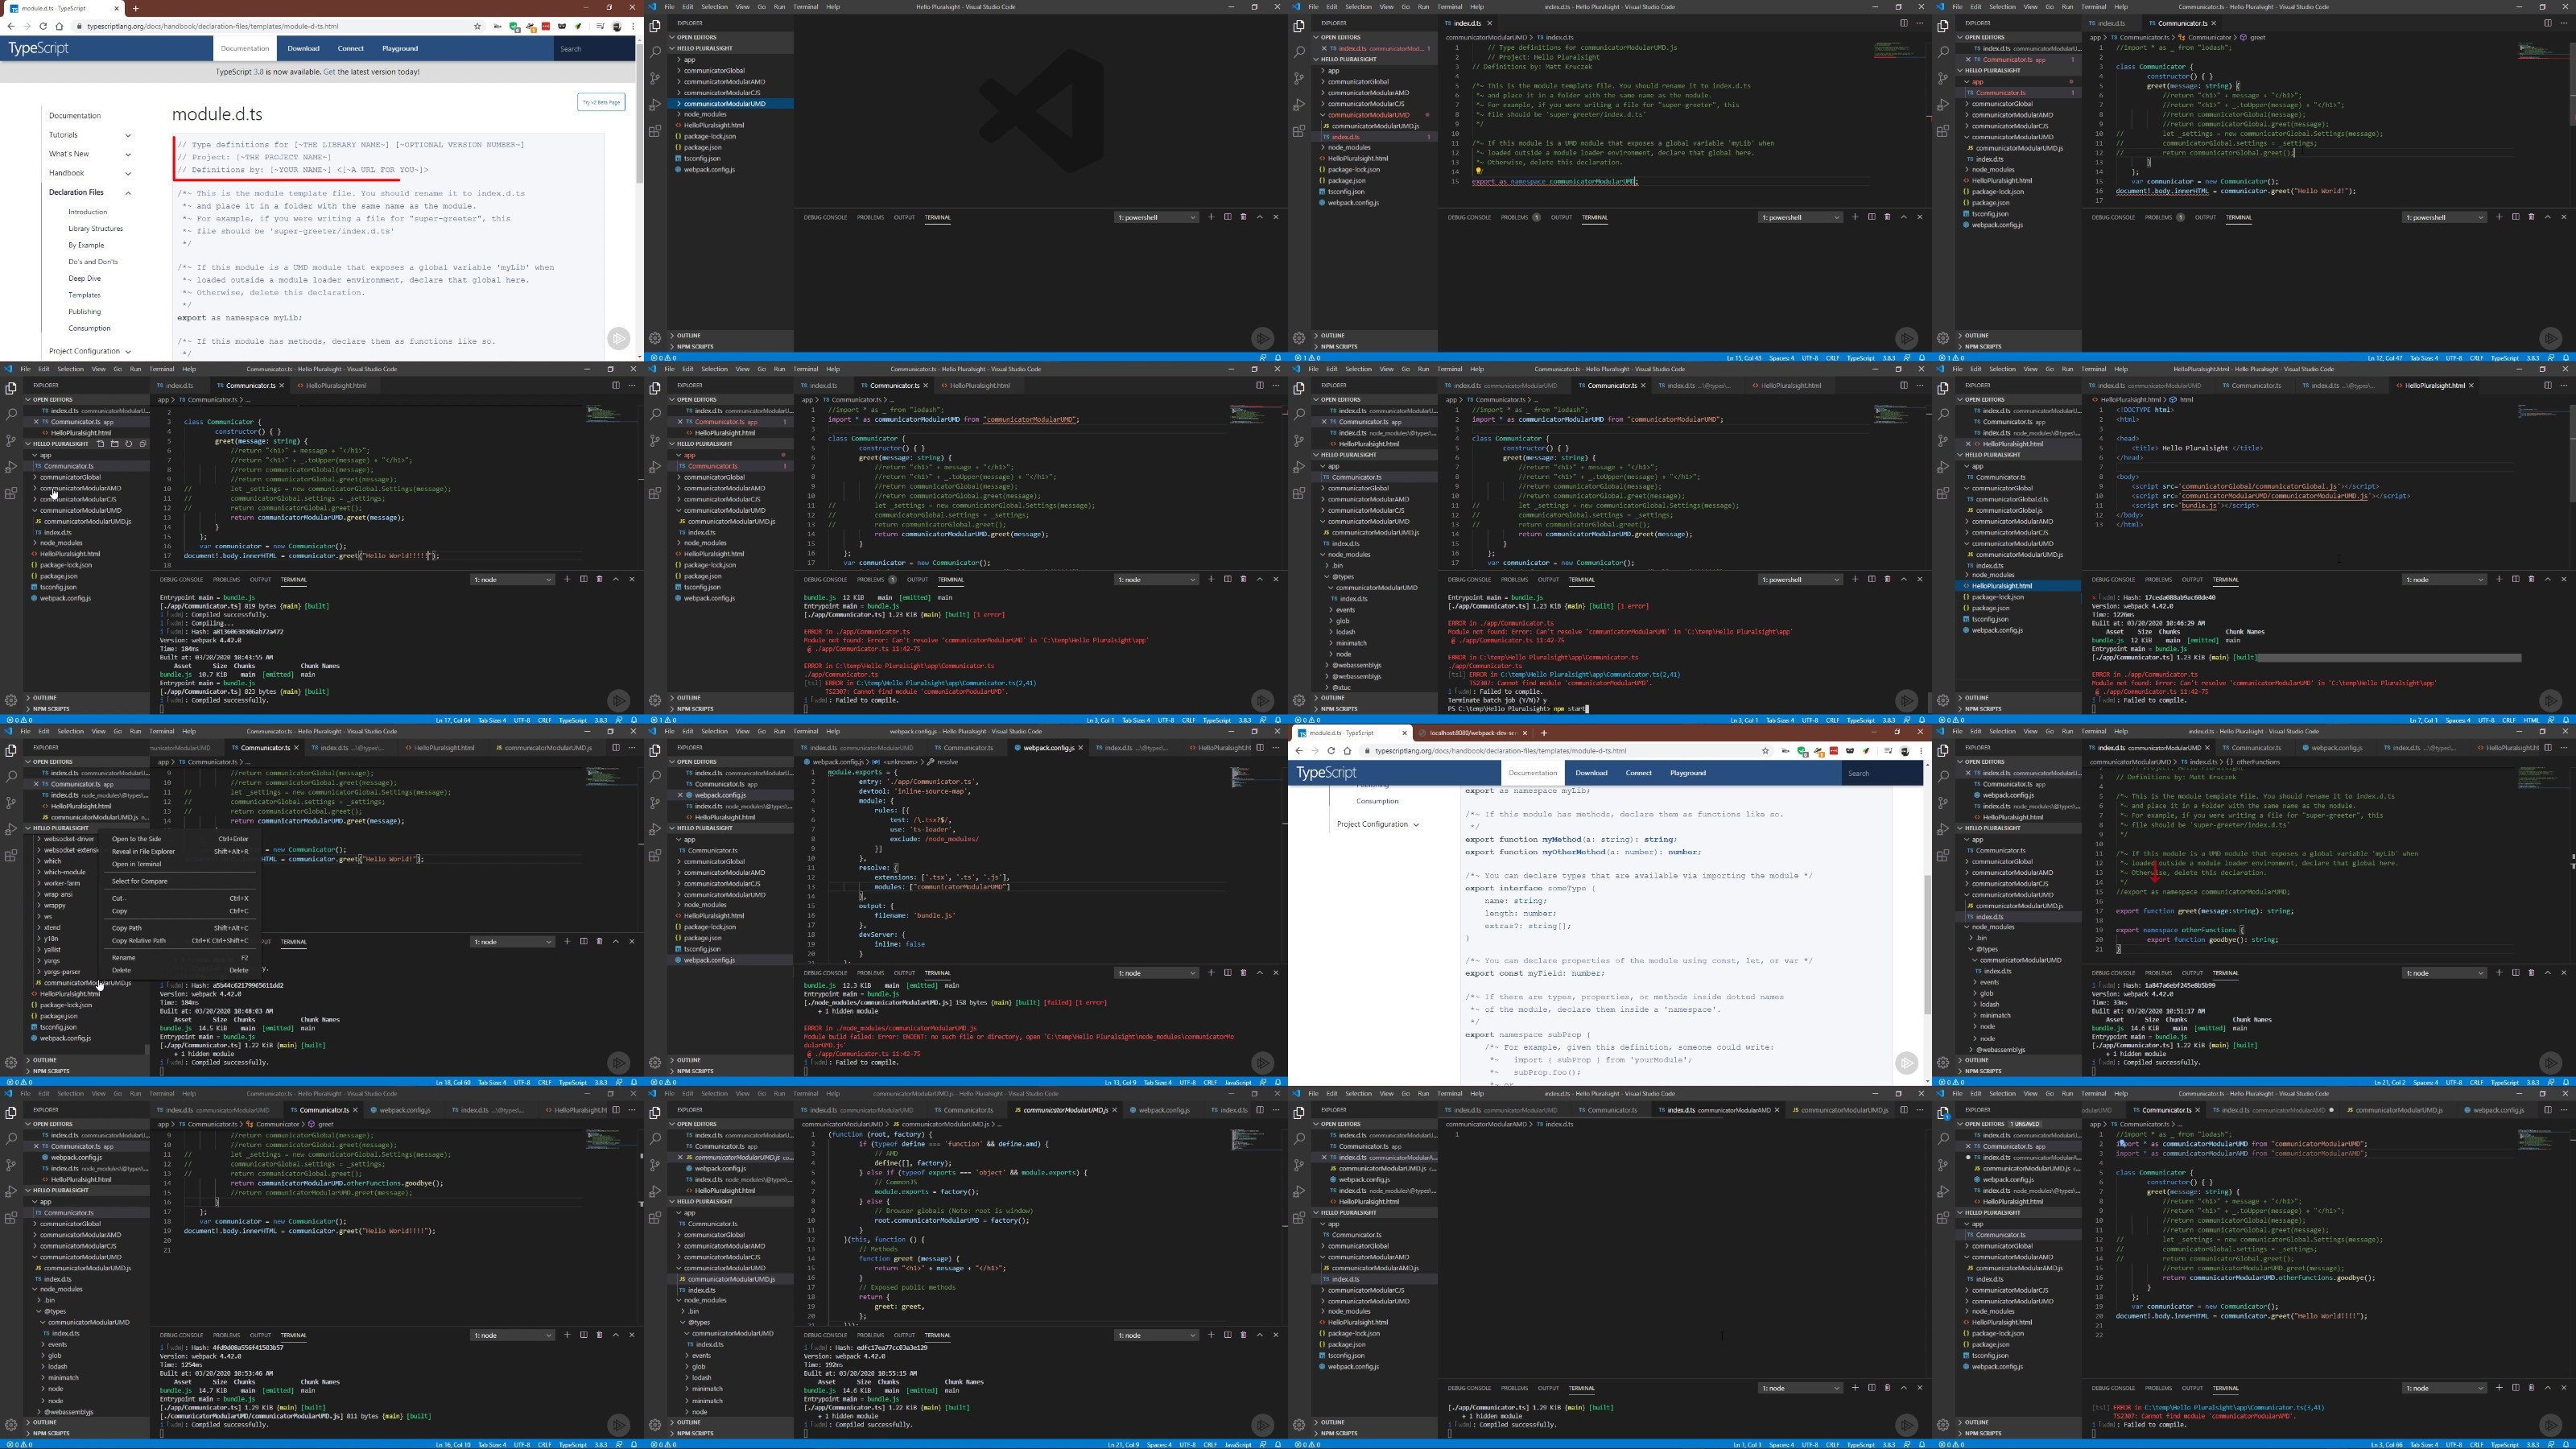Click the yellow lightbulb quick-fix icon in the editor
Screen dimensions: 2576x1449
(1478, 171)
